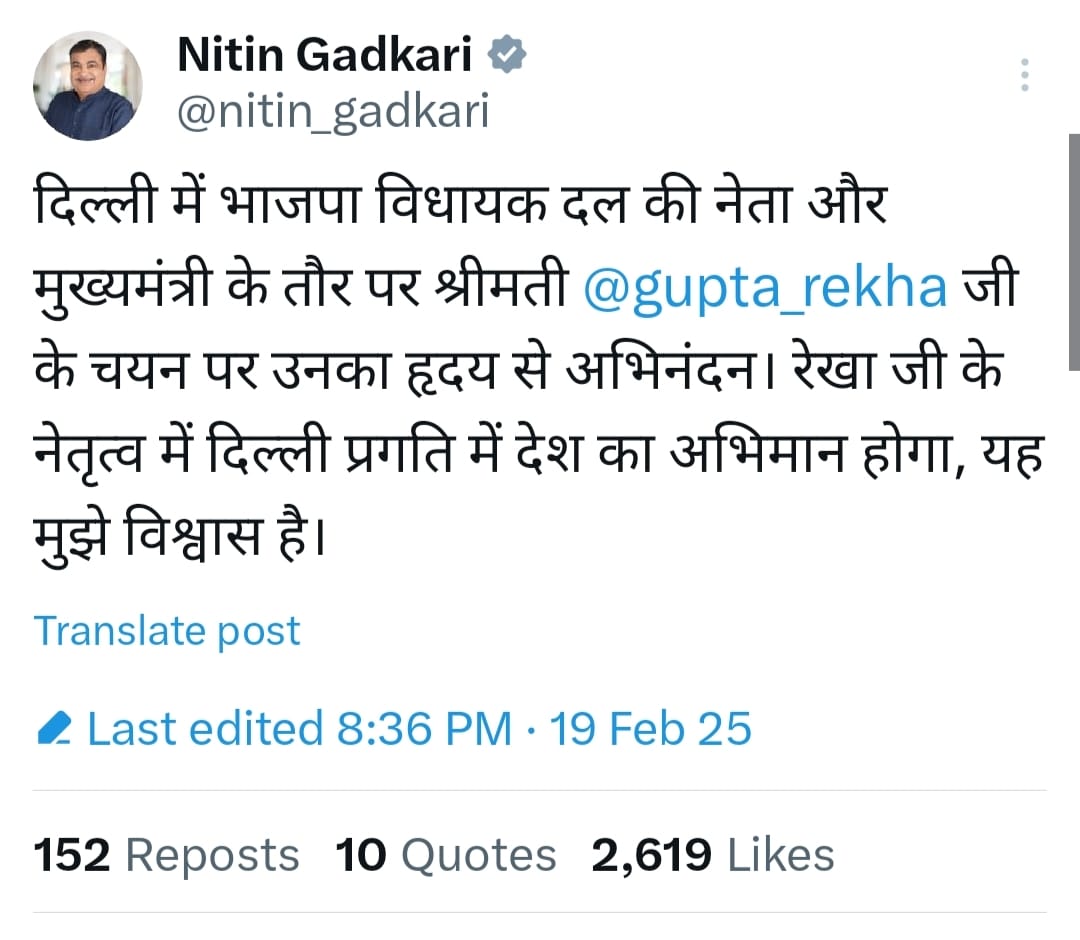Click the 8:36 PM timestamp
1080x940 pixels.
click(x=424, y=729)
